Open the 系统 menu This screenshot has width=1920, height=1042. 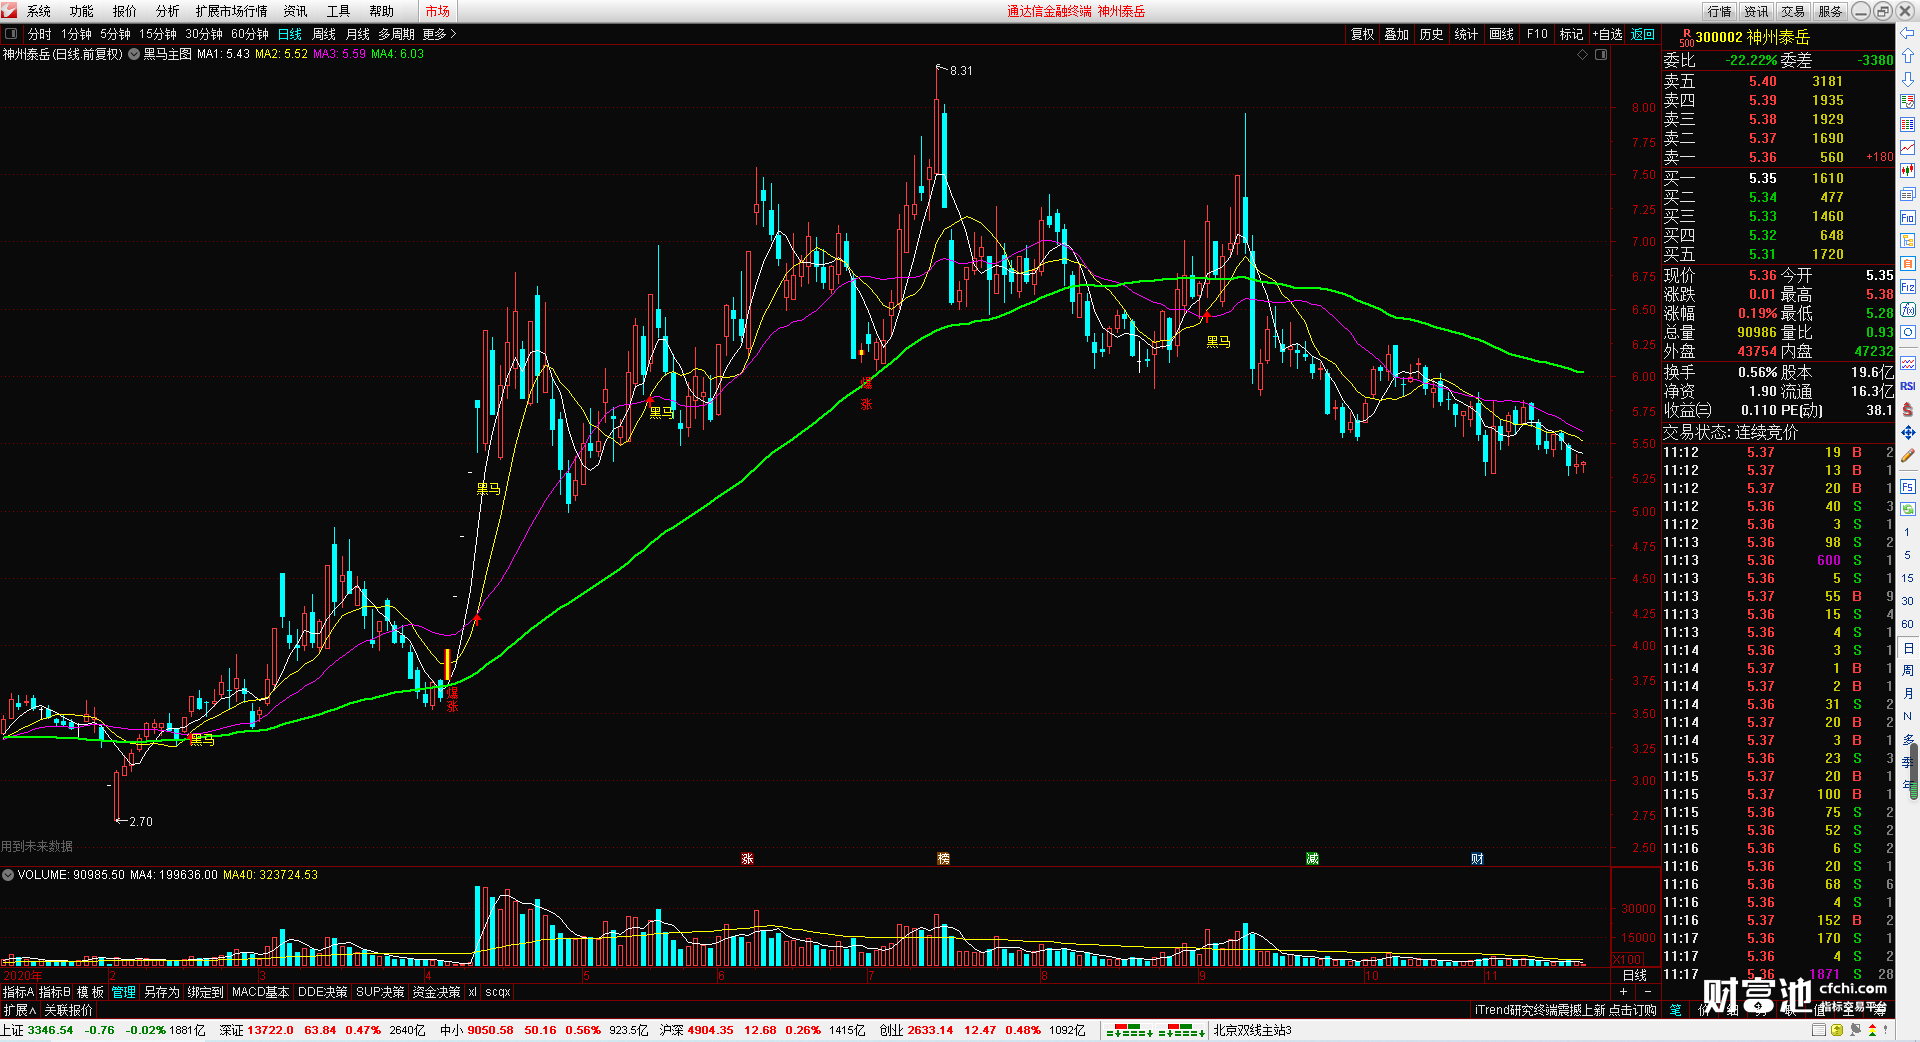click(x=39, y=11)
